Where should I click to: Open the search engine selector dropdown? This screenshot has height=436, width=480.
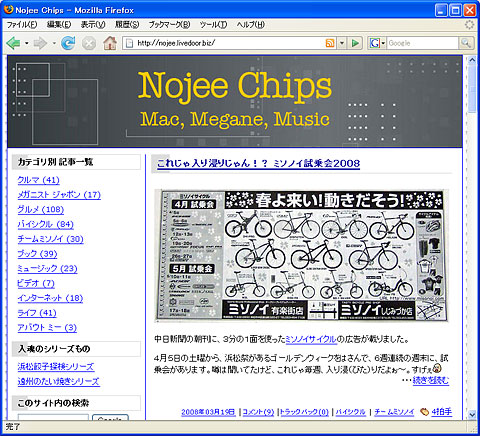tap(383, 43)
